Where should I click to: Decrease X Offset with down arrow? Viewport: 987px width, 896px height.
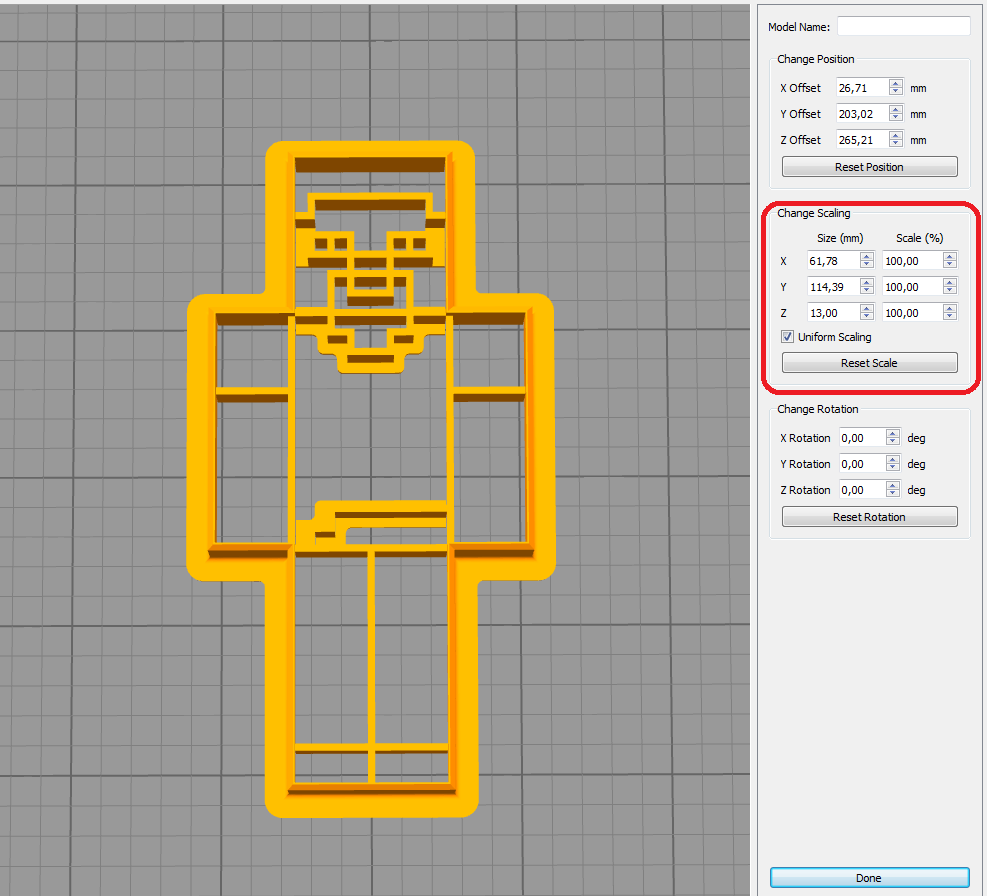(896, 92)
